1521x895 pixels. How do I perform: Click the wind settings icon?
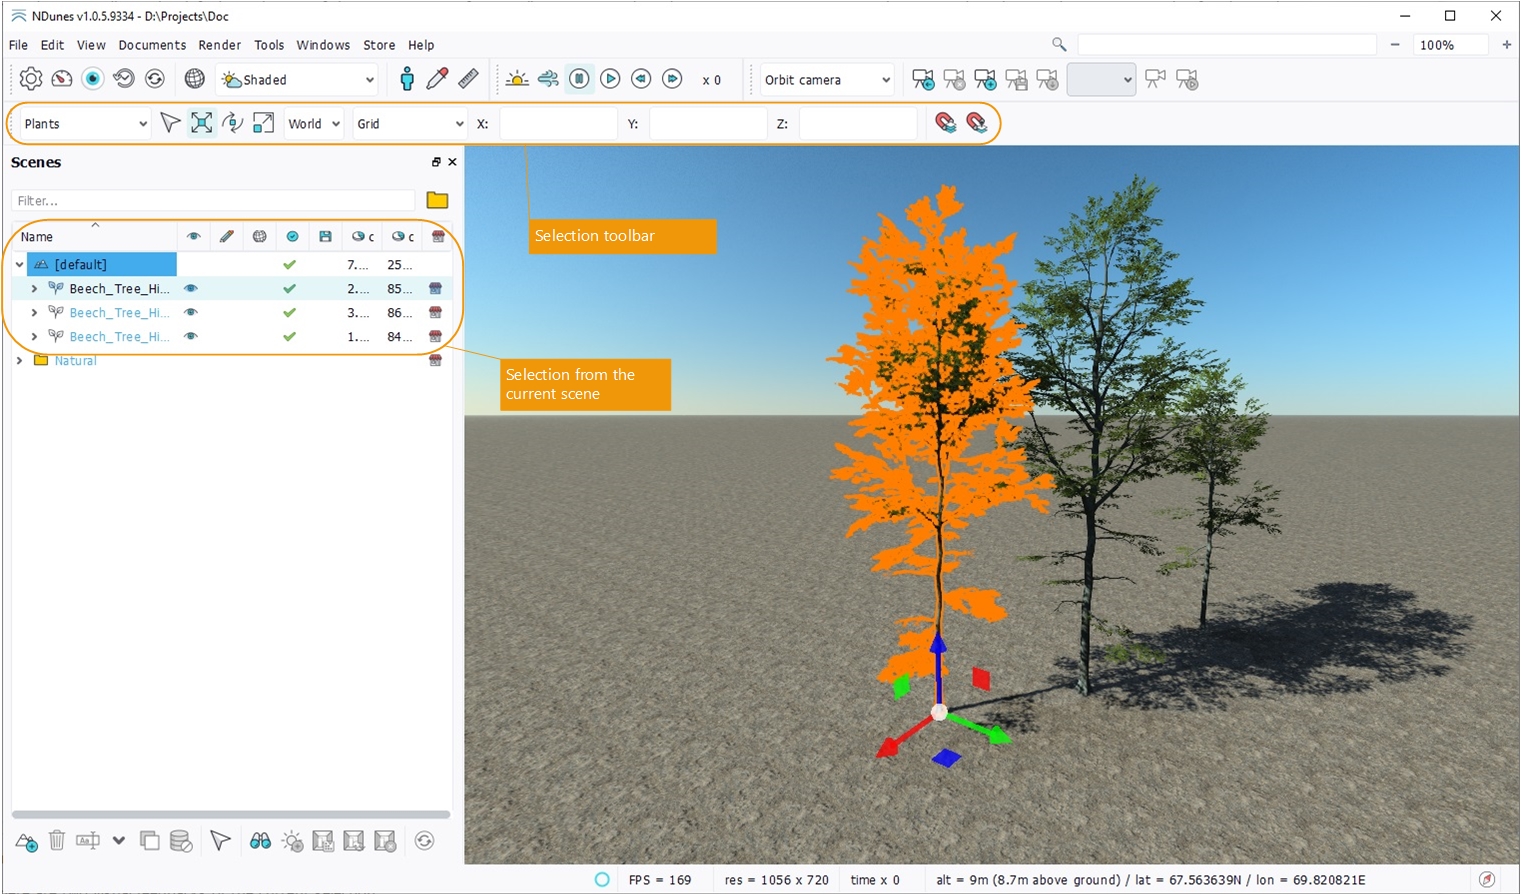click(548, 79)
